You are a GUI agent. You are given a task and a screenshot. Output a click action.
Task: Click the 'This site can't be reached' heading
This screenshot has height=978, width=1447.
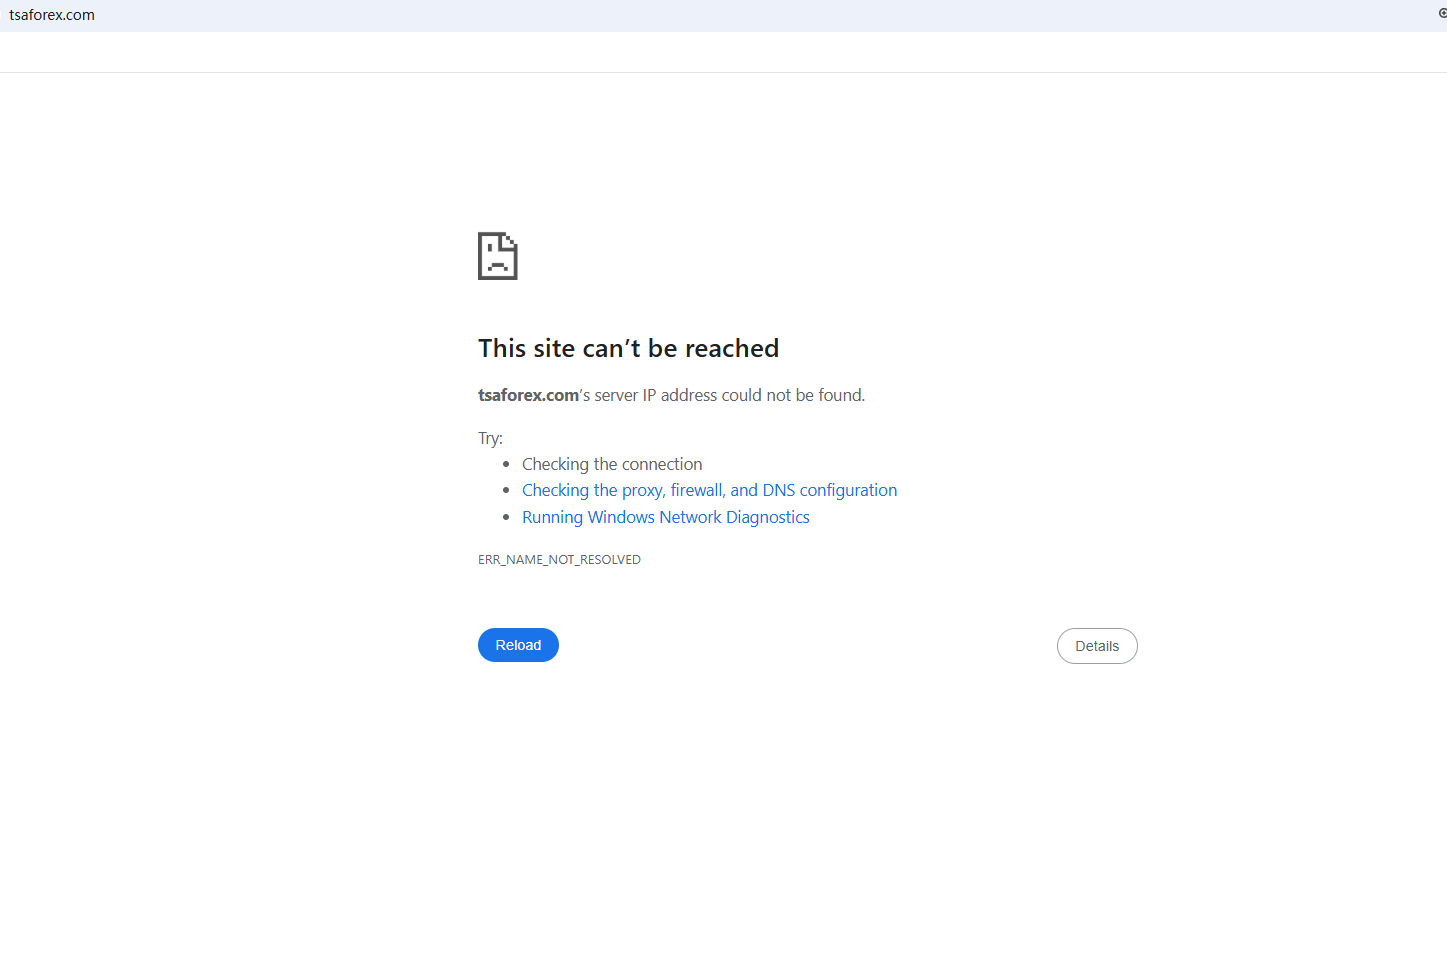628,348
